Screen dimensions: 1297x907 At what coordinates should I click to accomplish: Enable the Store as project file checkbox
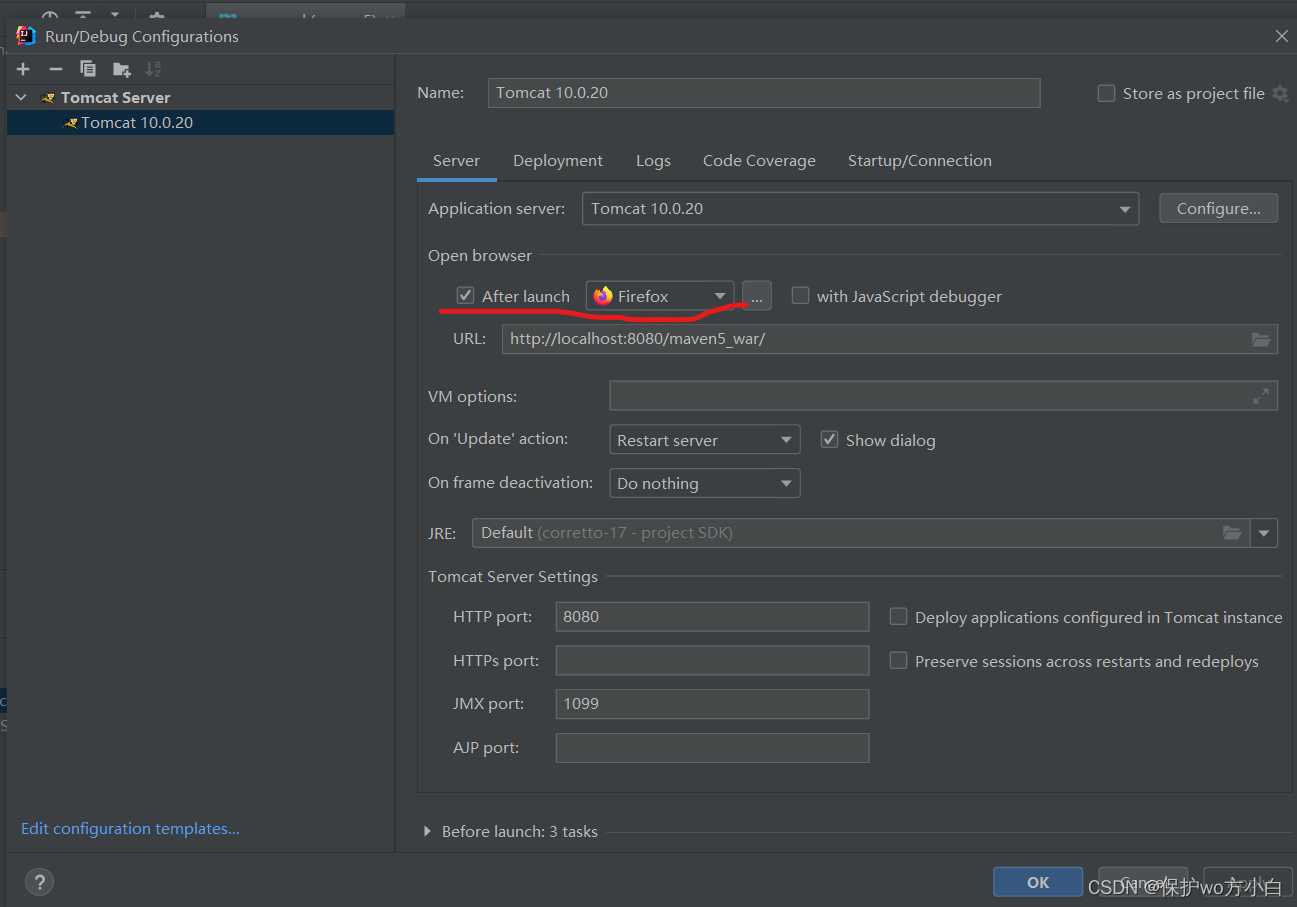point(1106,93)
